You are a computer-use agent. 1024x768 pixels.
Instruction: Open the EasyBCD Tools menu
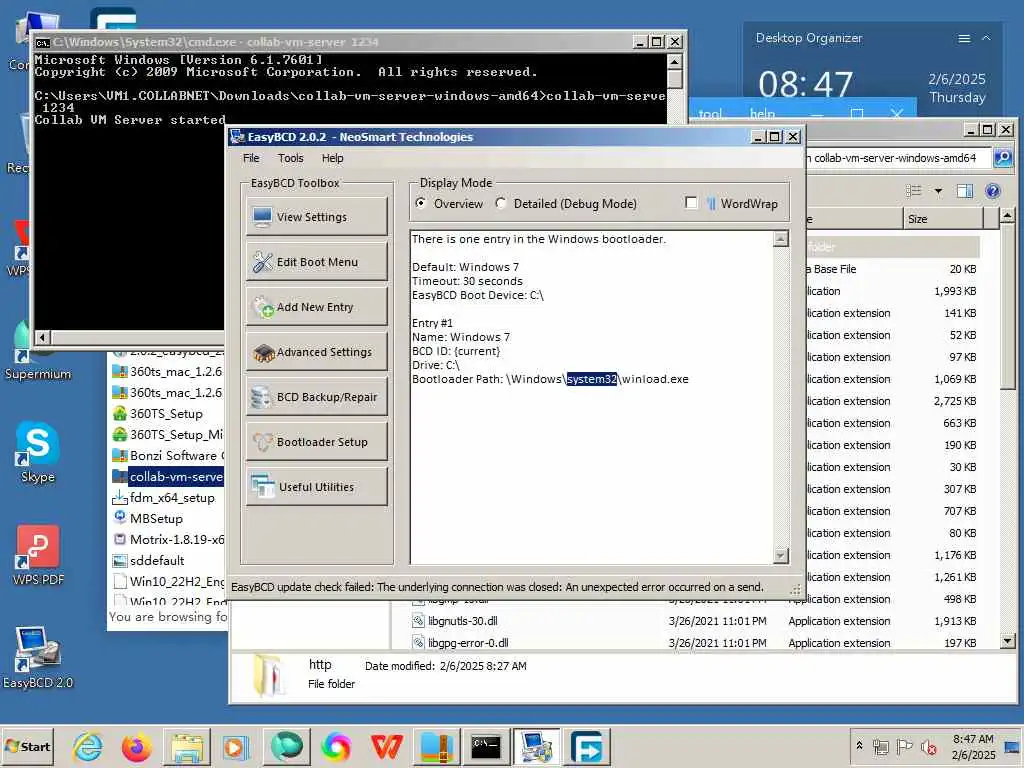pos(291,158)
